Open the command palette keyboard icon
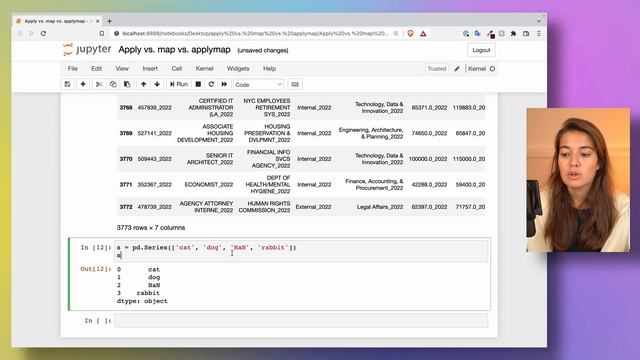This screenshot has height=360, width=640. [x=295, y=84]
